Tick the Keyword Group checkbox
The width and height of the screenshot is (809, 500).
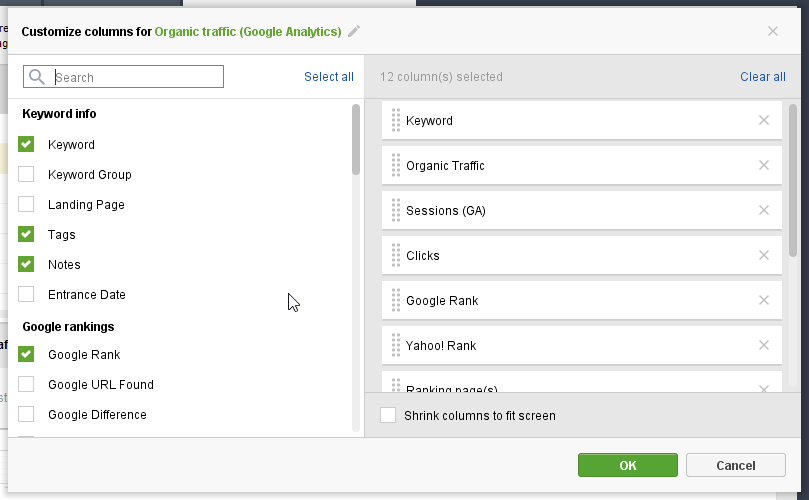coord(26,174)
